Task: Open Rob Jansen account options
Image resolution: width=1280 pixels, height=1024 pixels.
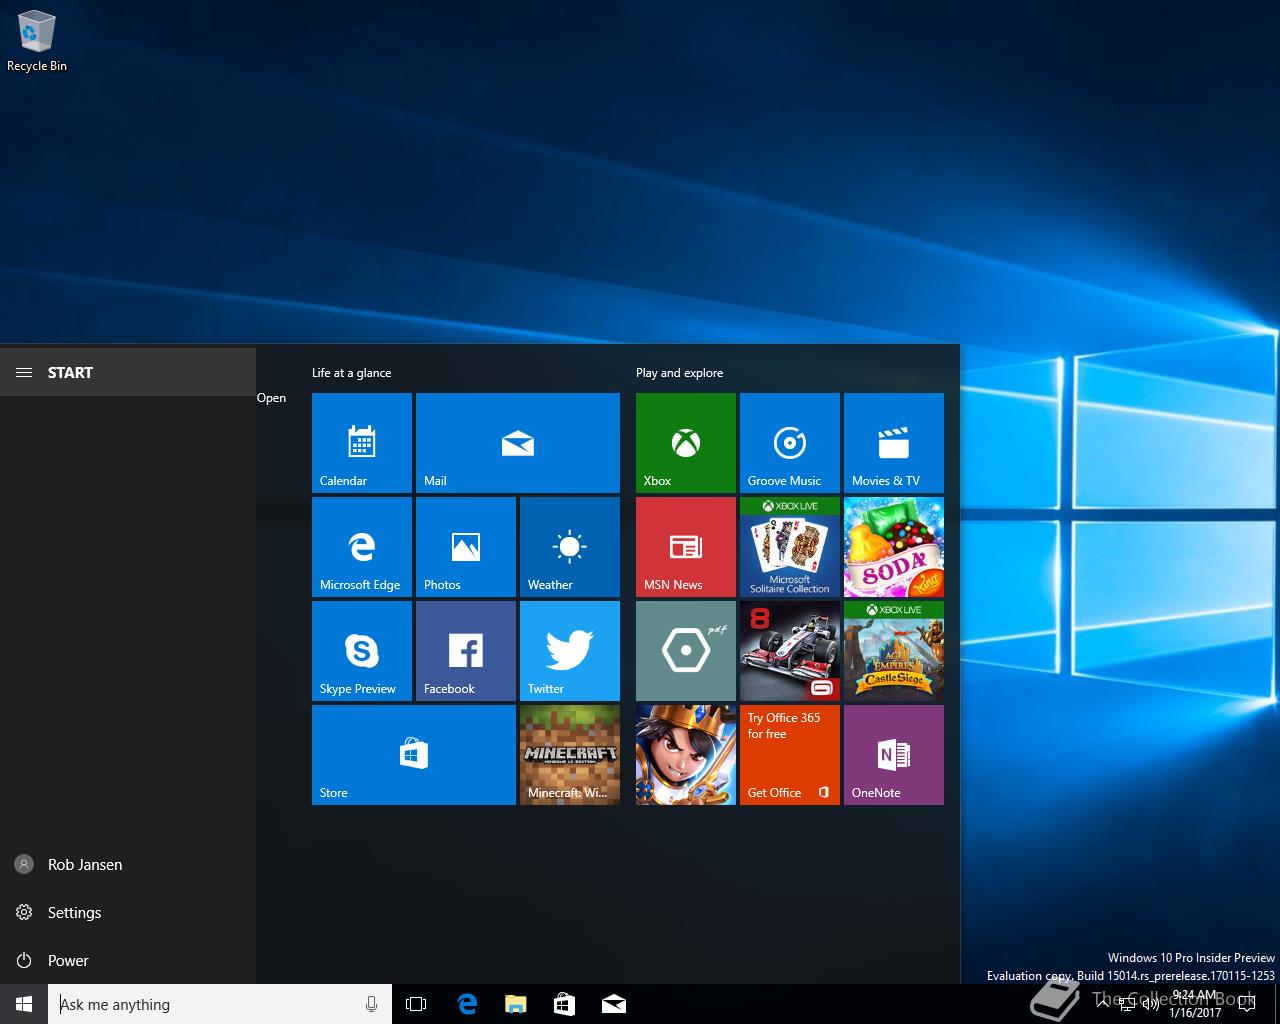Action: click(x=84, y=865)
